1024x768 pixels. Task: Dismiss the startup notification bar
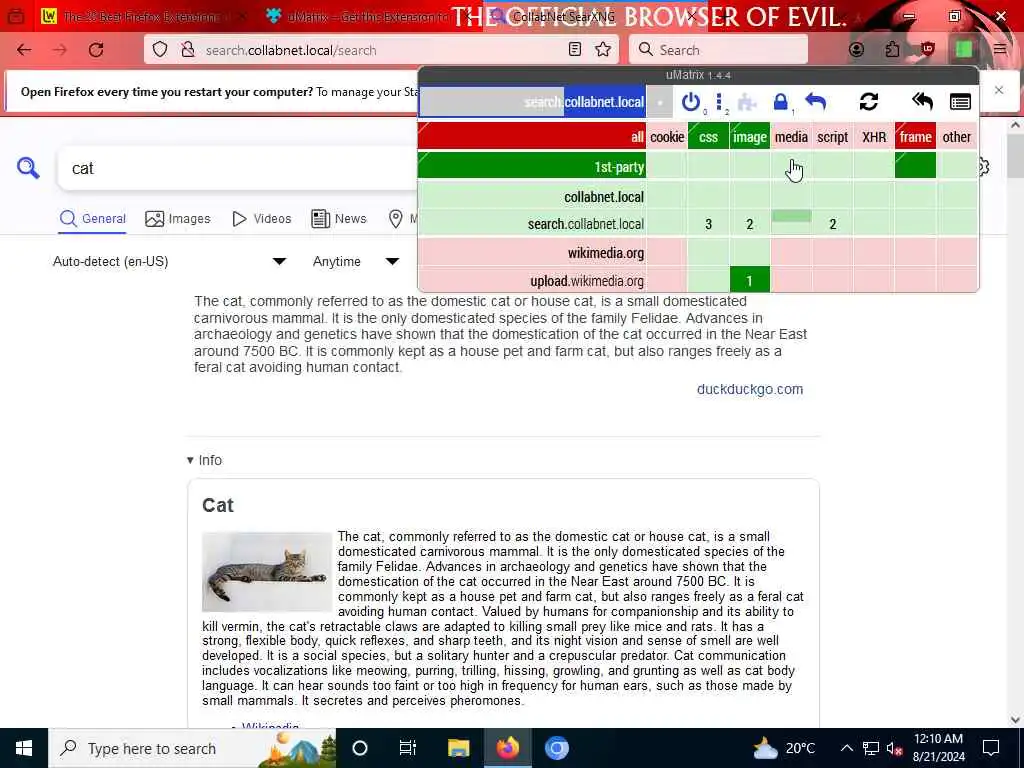(x=999, y=90)
